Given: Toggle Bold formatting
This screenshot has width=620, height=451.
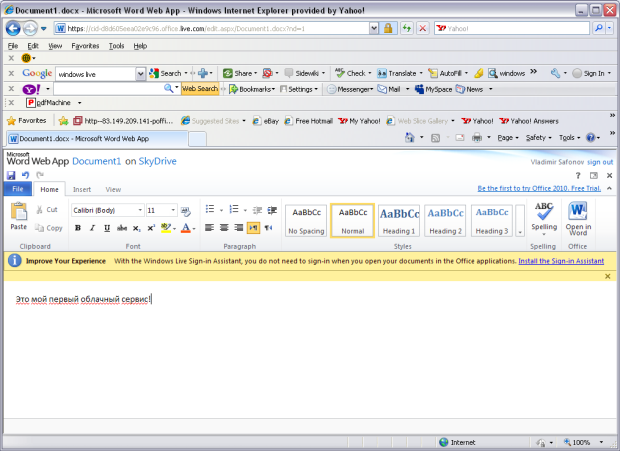Looking at the screenshot, I should point(78,228).
